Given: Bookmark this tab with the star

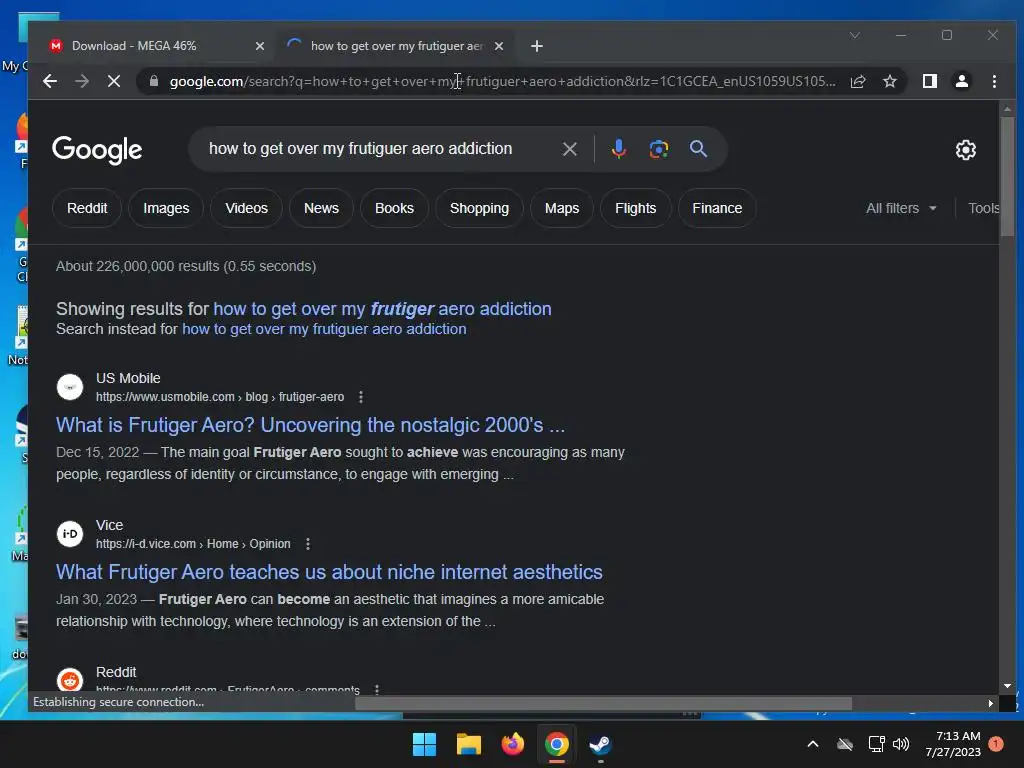Looking at the screenshot, I should click(x=889, y=81).
